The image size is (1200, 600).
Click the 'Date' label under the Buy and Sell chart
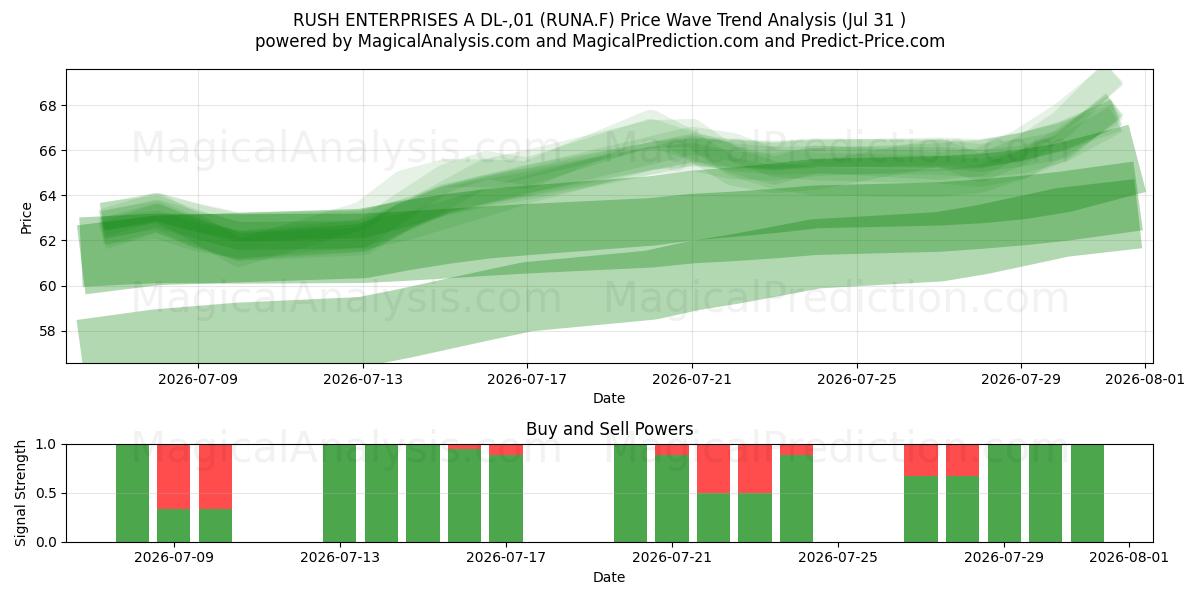pyautogui.click(x=609, y=577)
